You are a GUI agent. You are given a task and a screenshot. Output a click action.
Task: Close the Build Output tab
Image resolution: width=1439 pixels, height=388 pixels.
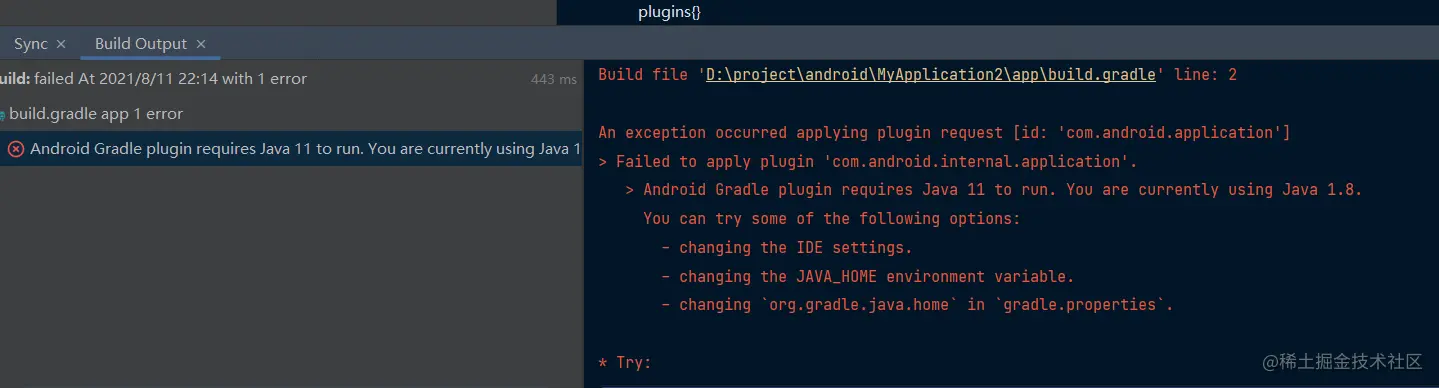point(201,44)
